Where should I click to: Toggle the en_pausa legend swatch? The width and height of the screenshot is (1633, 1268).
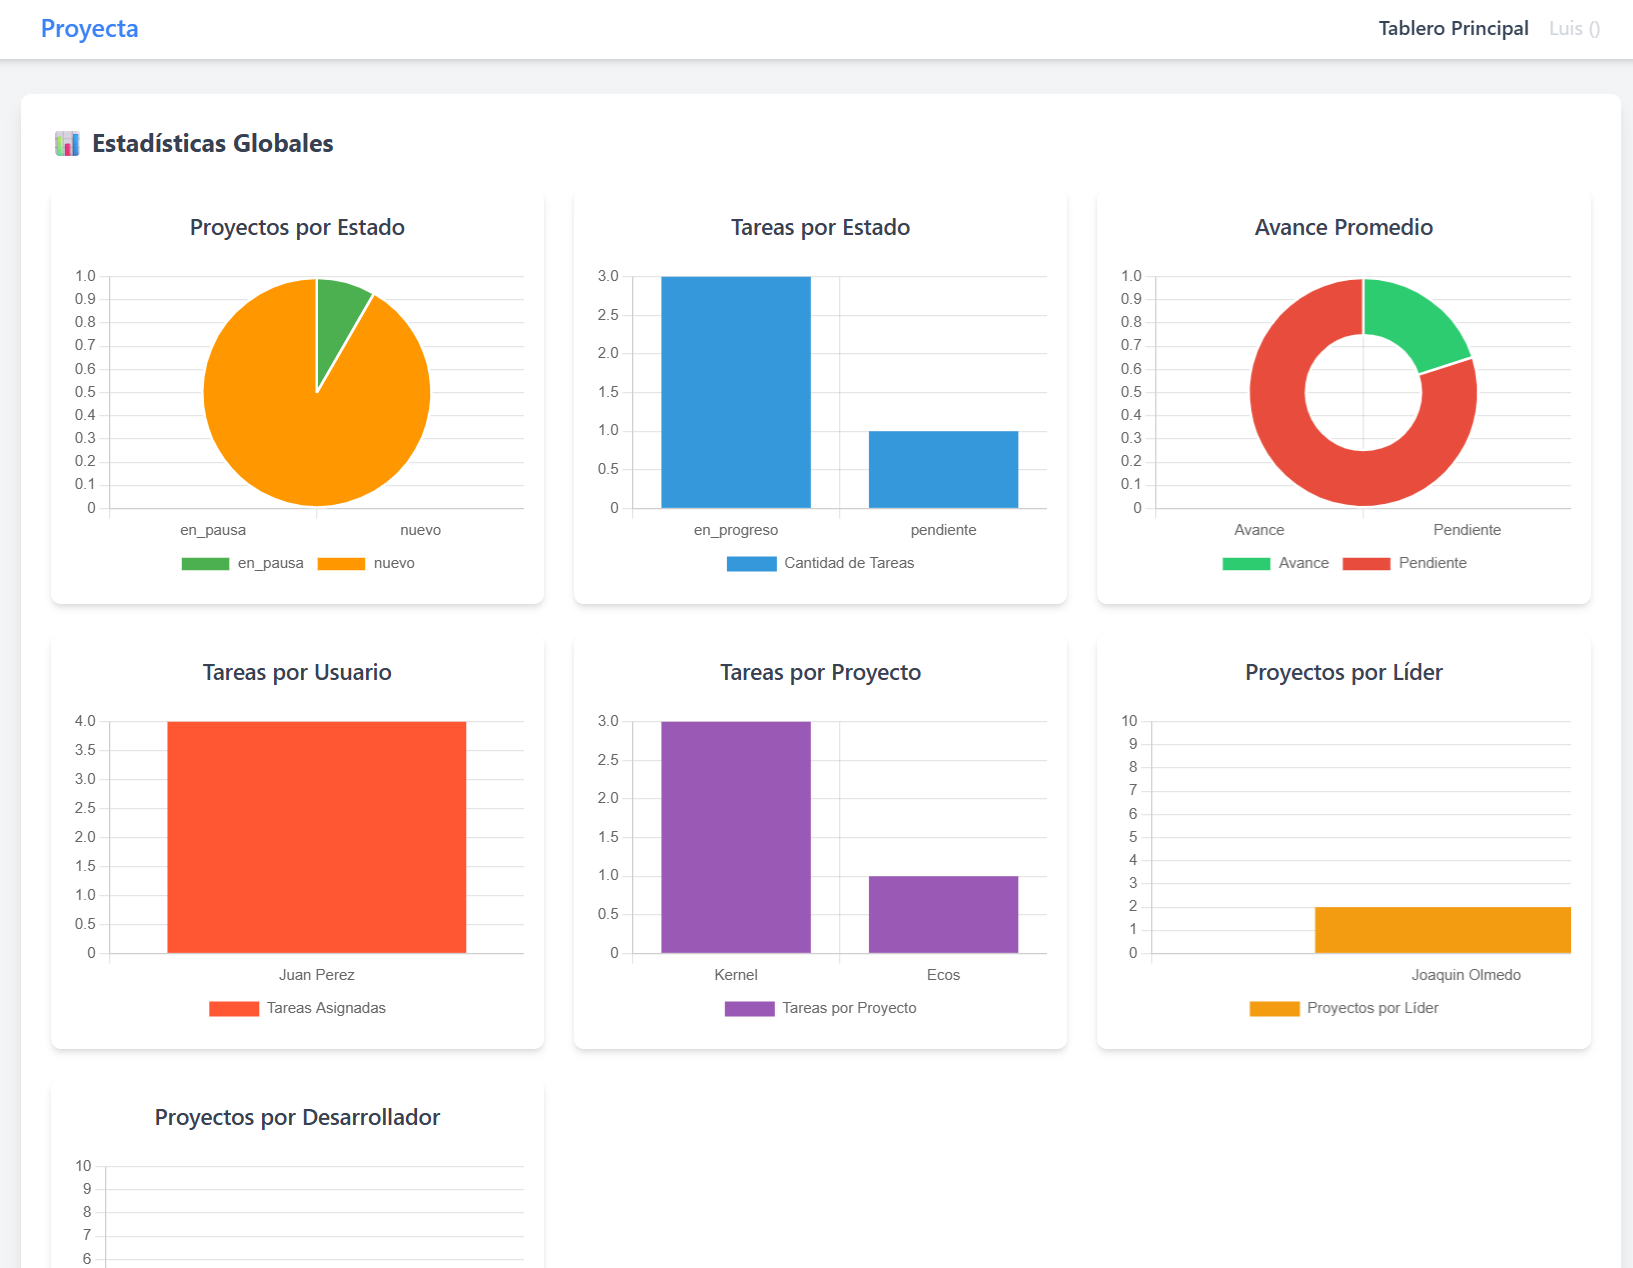(205, 564)
